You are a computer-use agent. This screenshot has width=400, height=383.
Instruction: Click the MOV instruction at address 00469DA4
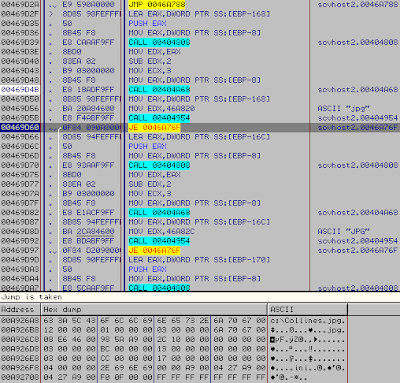point(195,279)
